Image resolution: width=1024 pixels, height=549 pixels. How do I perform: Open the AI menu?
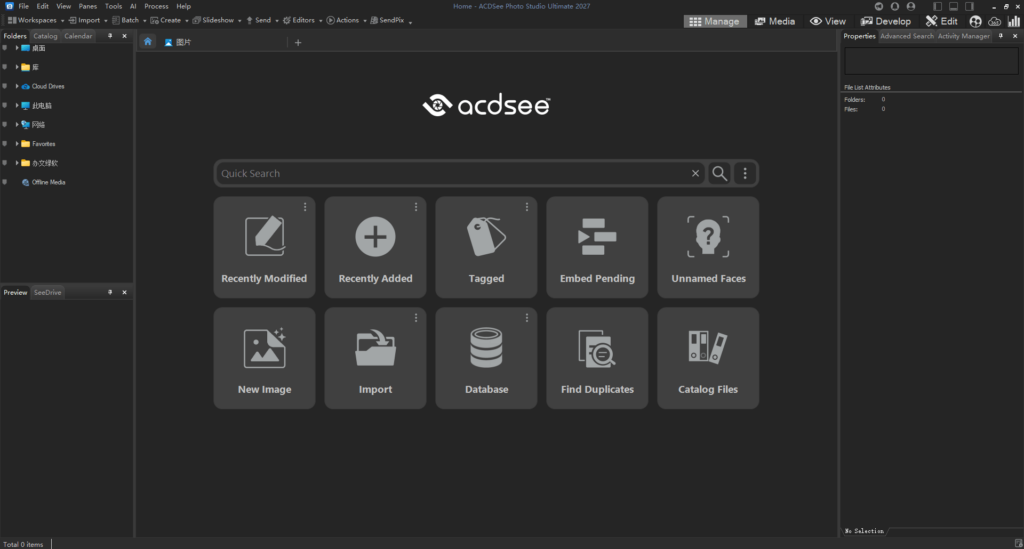(x=133, y=6)
